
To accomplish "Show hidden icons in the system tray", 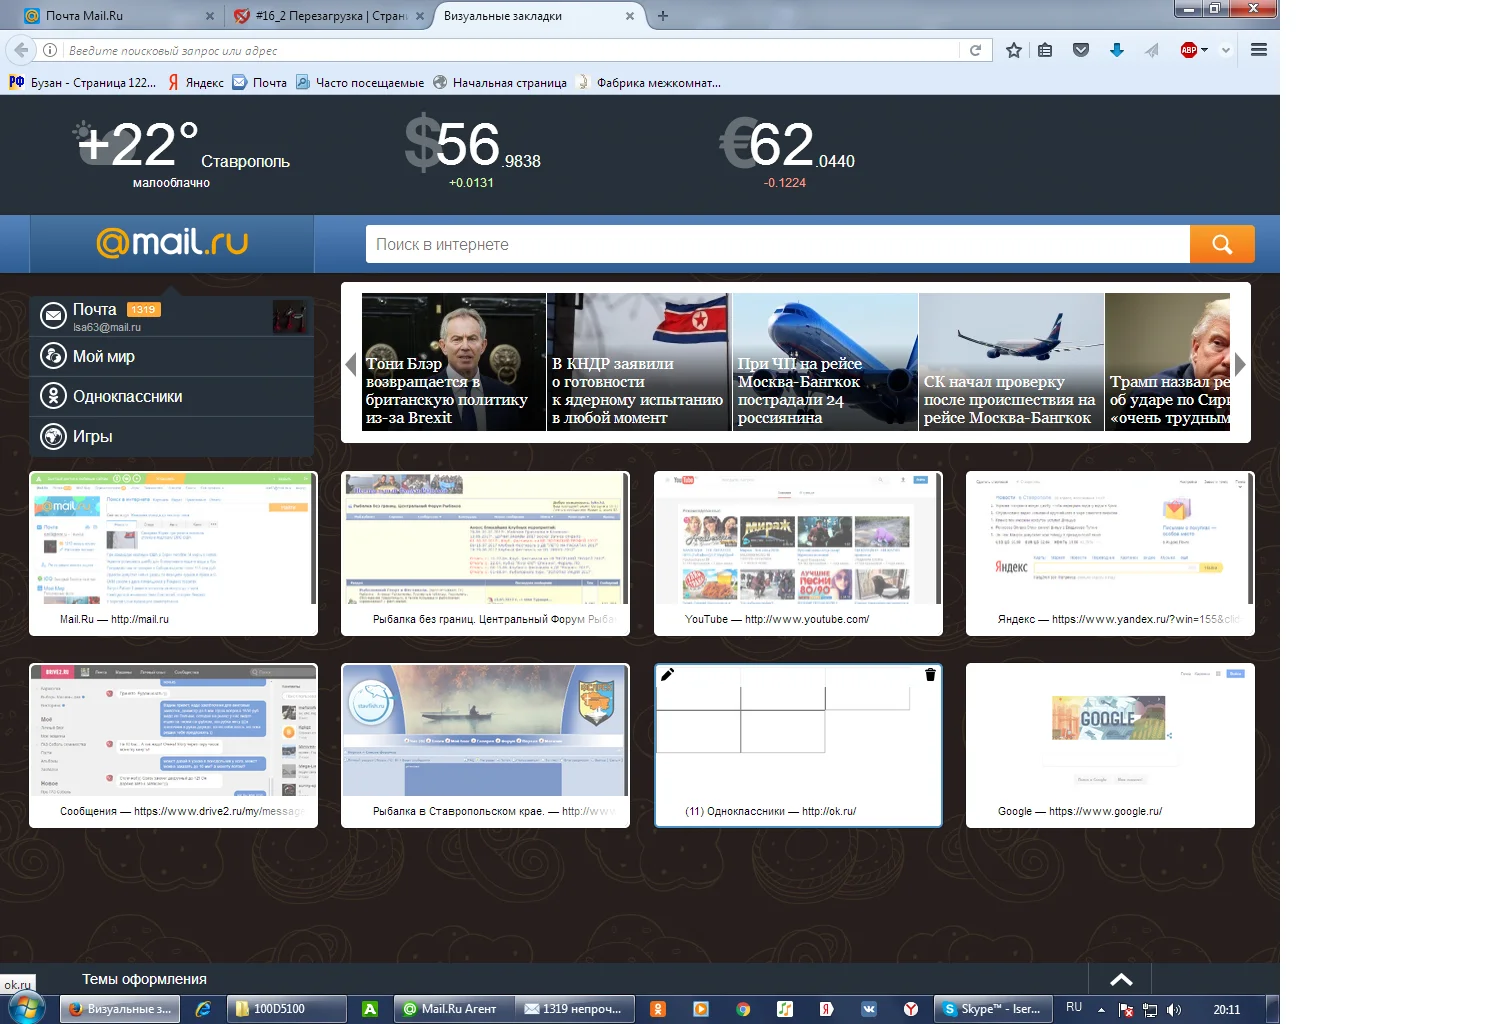I will [x=1101, y=1009].
